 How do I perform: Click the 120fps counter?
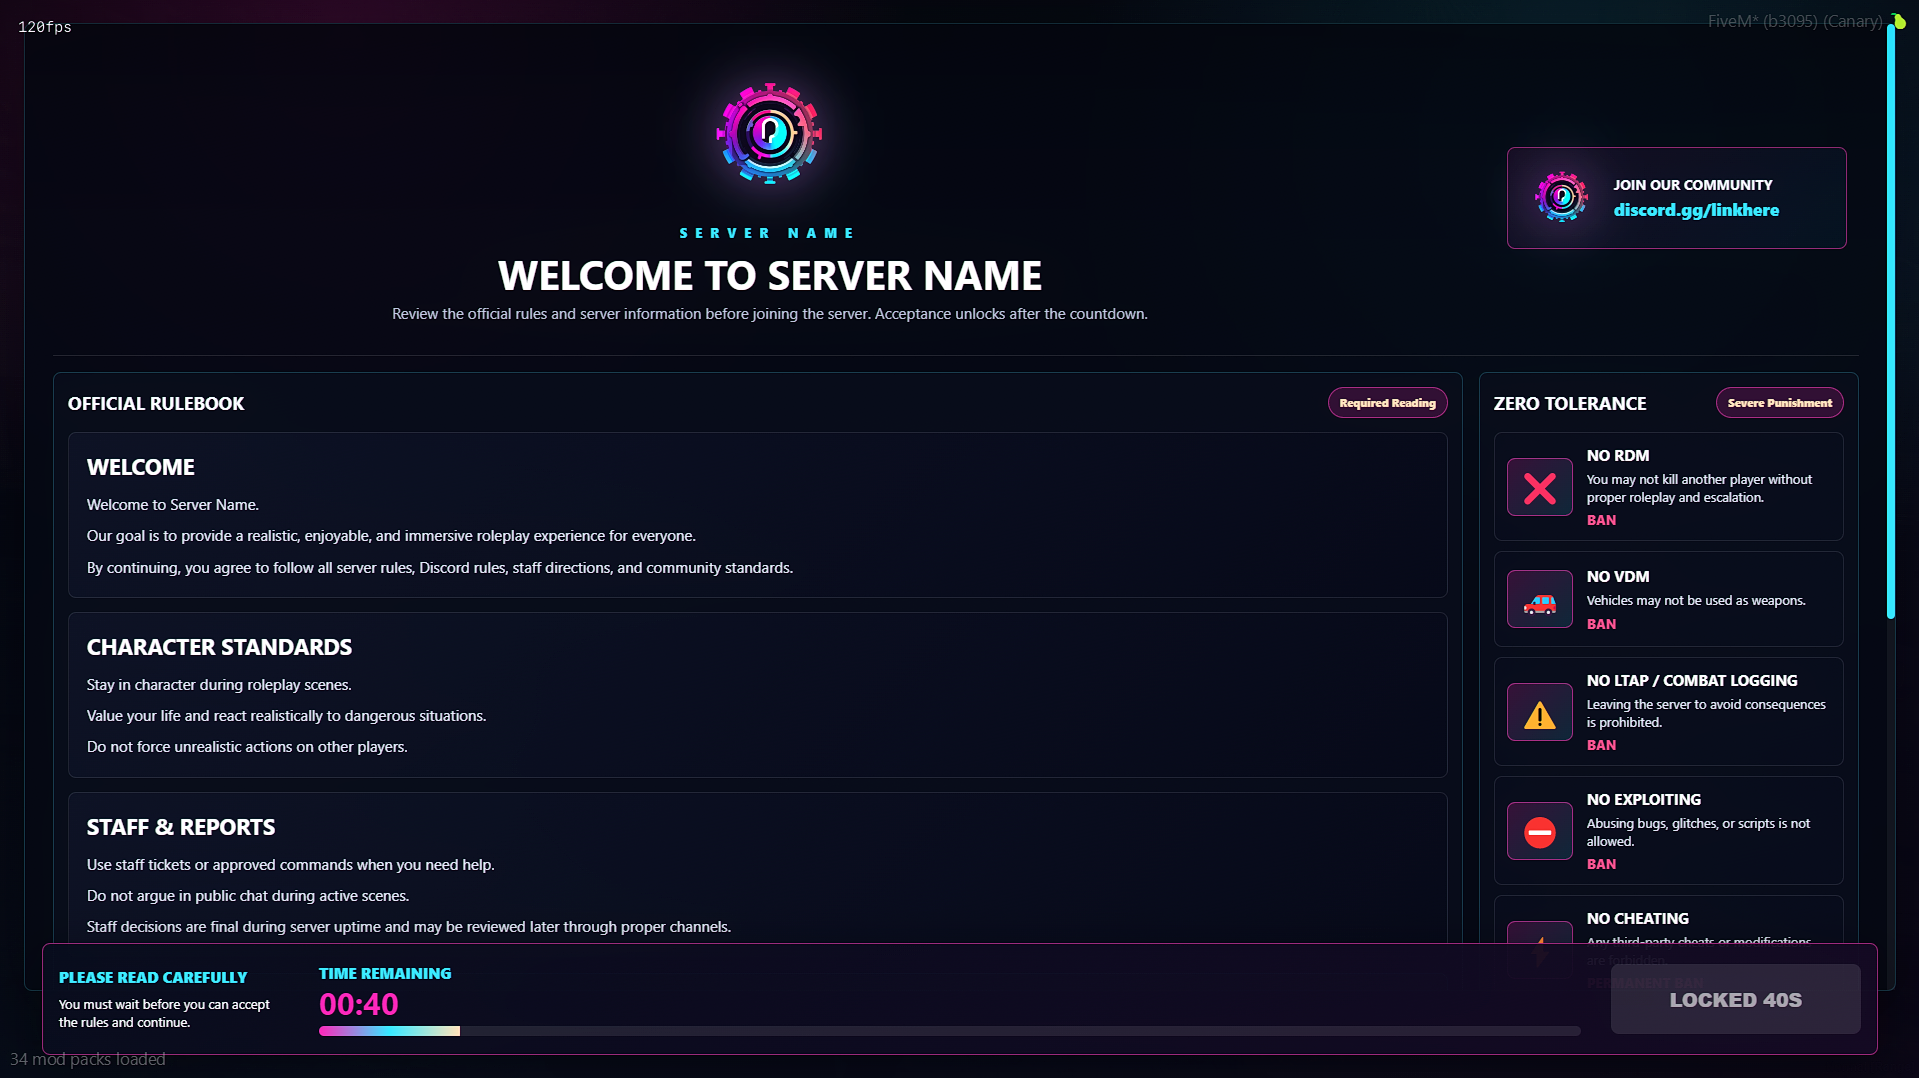[45, 27]
